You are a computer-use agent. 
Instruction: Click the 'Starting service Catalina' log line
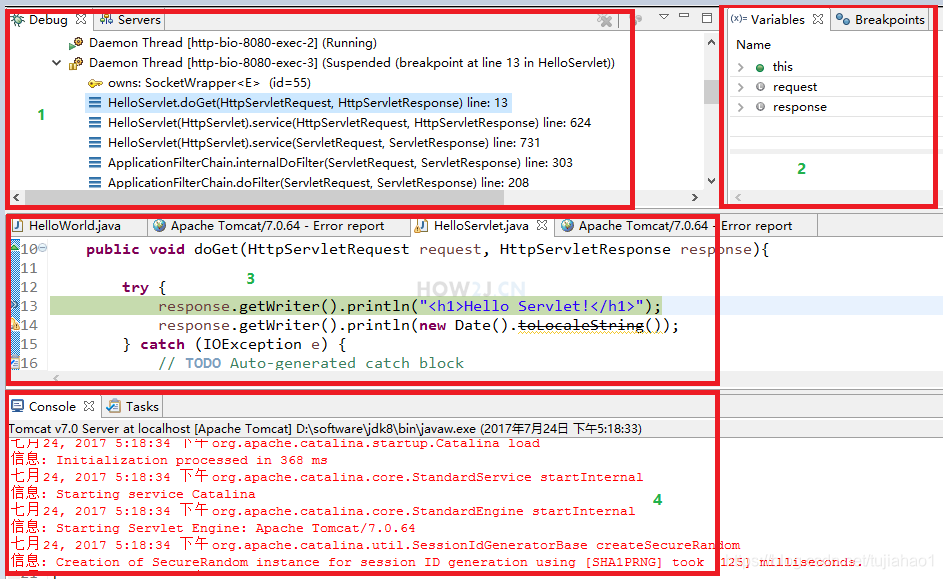pyautogui.click(x=133, y=494)
